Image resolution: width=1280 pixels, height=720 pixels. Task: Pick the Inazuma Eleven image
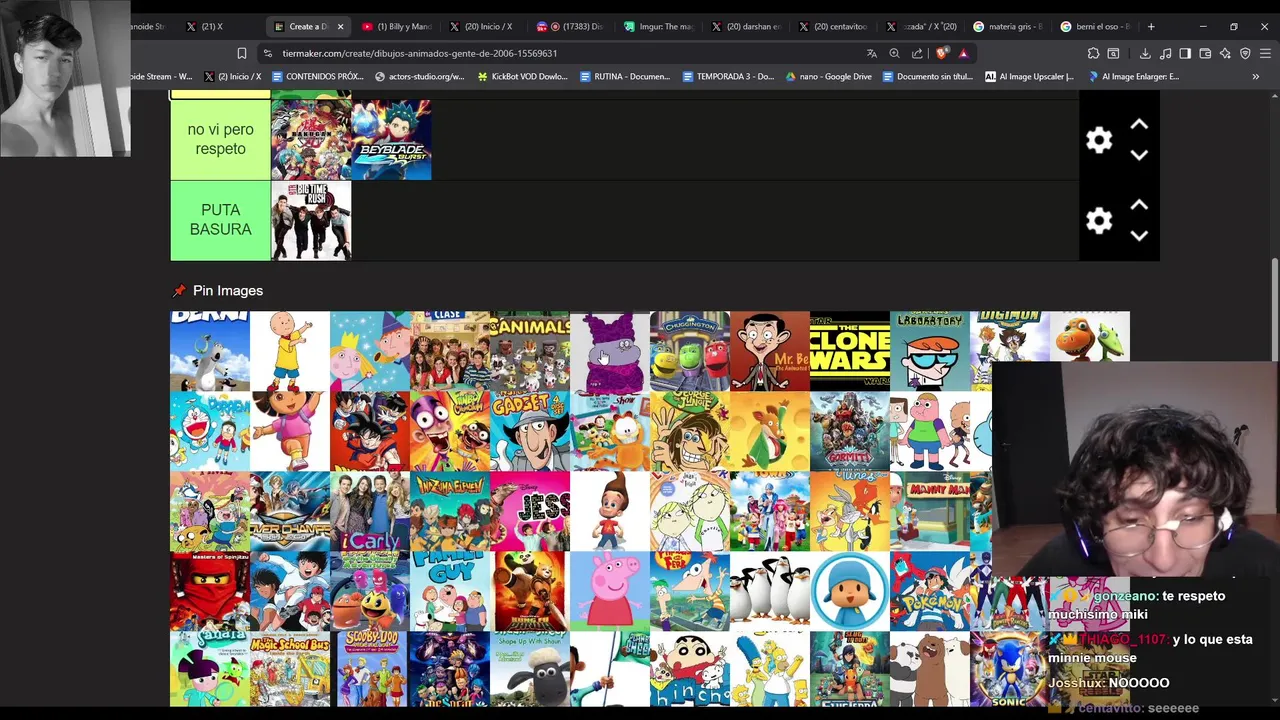[x=450, y=511]
